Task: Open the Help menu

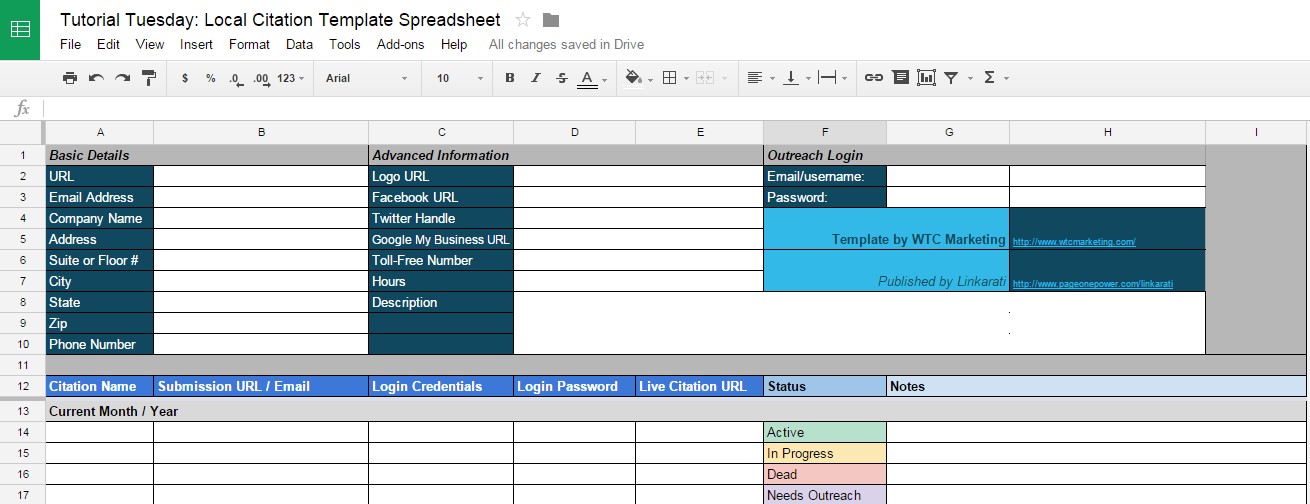Action: click(454, 44)
